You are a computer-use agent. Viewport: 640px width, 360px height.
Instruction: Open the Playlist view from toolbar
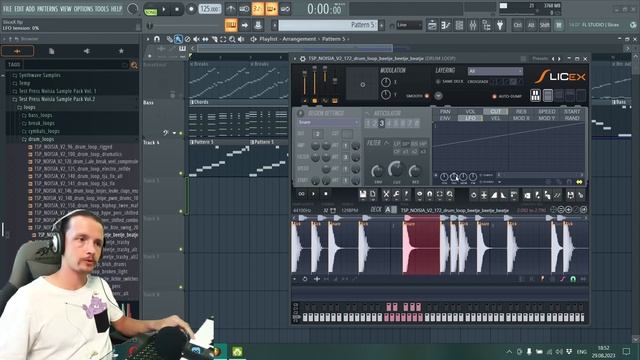[x=432, y=25]
